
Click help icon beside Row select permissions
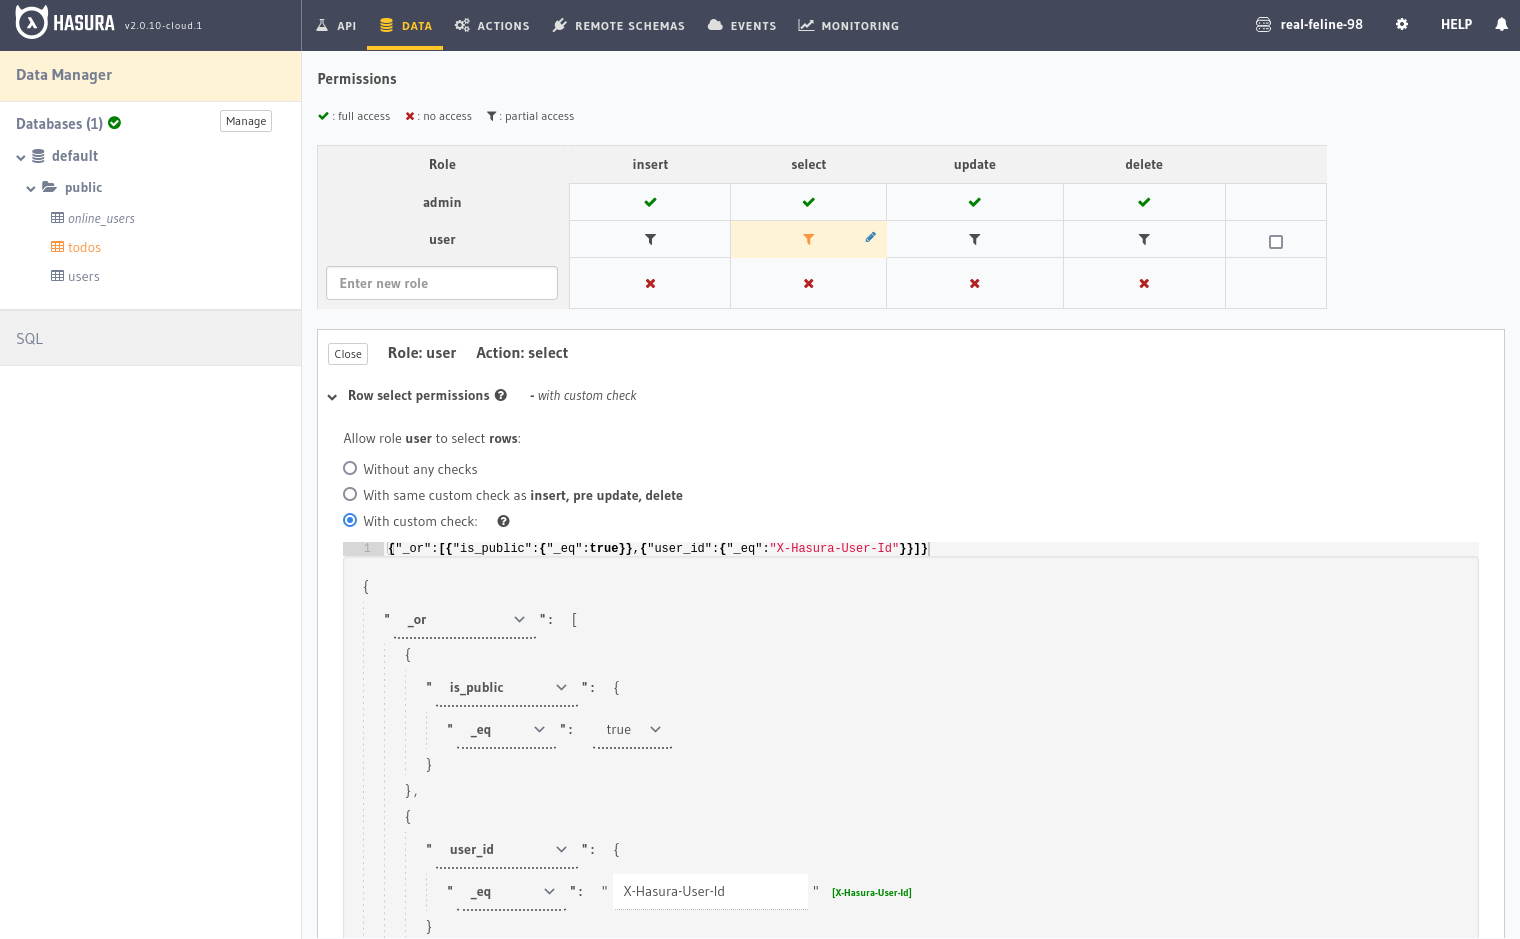tap(501, 395)
